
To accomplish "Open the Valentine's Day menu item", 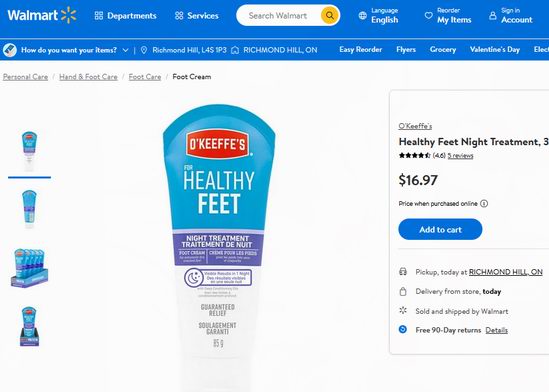I will (494, 50).
